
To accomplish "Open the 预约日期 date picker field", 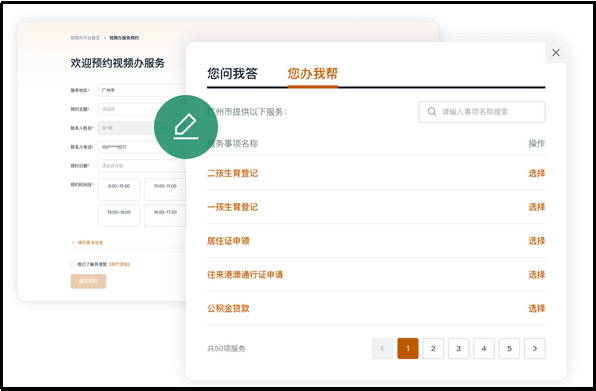I will (x=142, y=166).
